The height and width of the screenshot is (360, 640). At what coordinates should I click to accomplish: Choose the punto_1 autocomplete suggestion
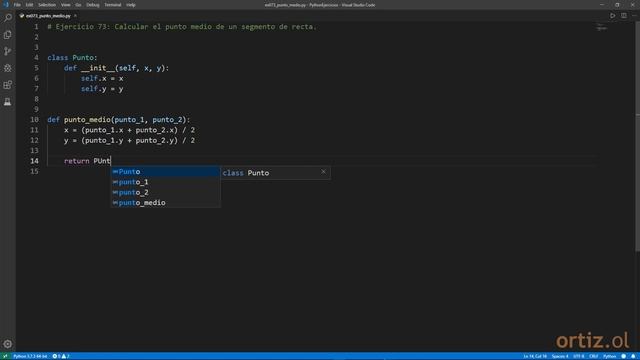click(165, 182)
